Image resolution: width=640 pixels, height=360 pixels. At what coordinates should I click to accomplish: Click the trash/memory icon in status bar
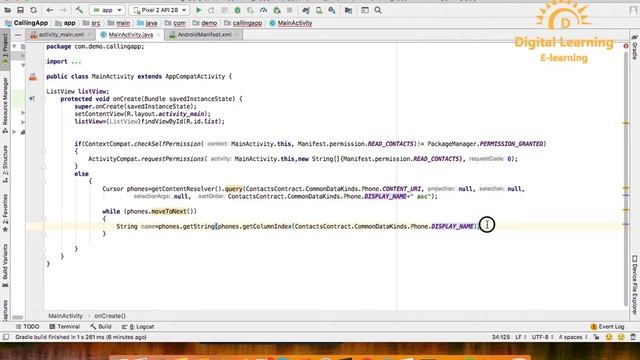pyautogui.click(x=633, y=337)
